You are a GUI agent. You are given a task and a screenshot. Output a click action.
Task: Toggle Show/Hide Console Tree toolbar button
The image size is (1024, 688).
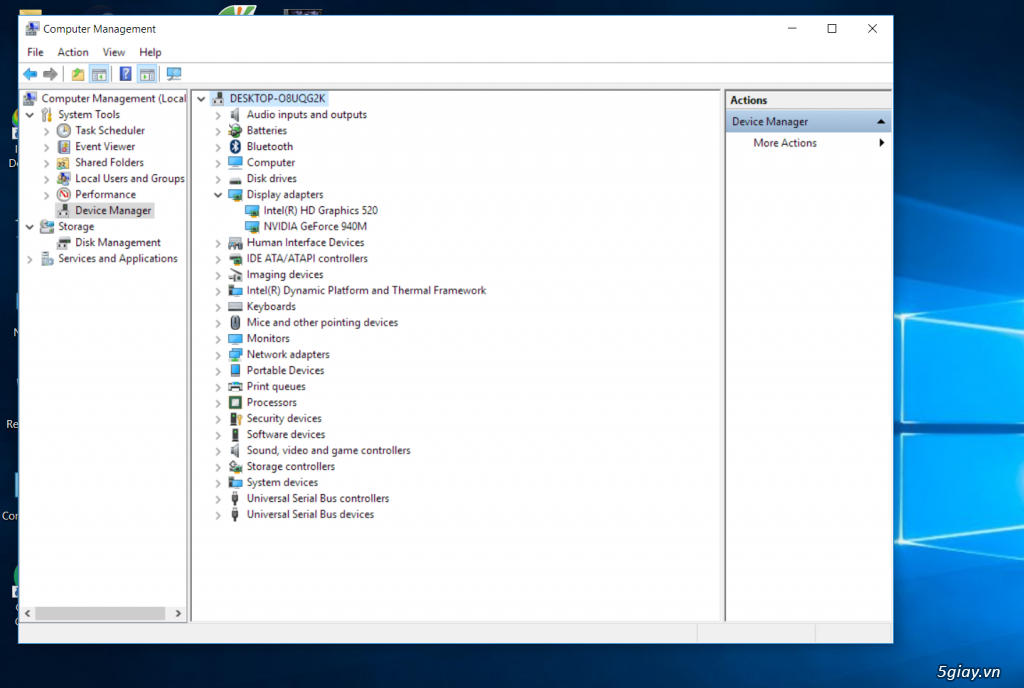tap(99, 74)
